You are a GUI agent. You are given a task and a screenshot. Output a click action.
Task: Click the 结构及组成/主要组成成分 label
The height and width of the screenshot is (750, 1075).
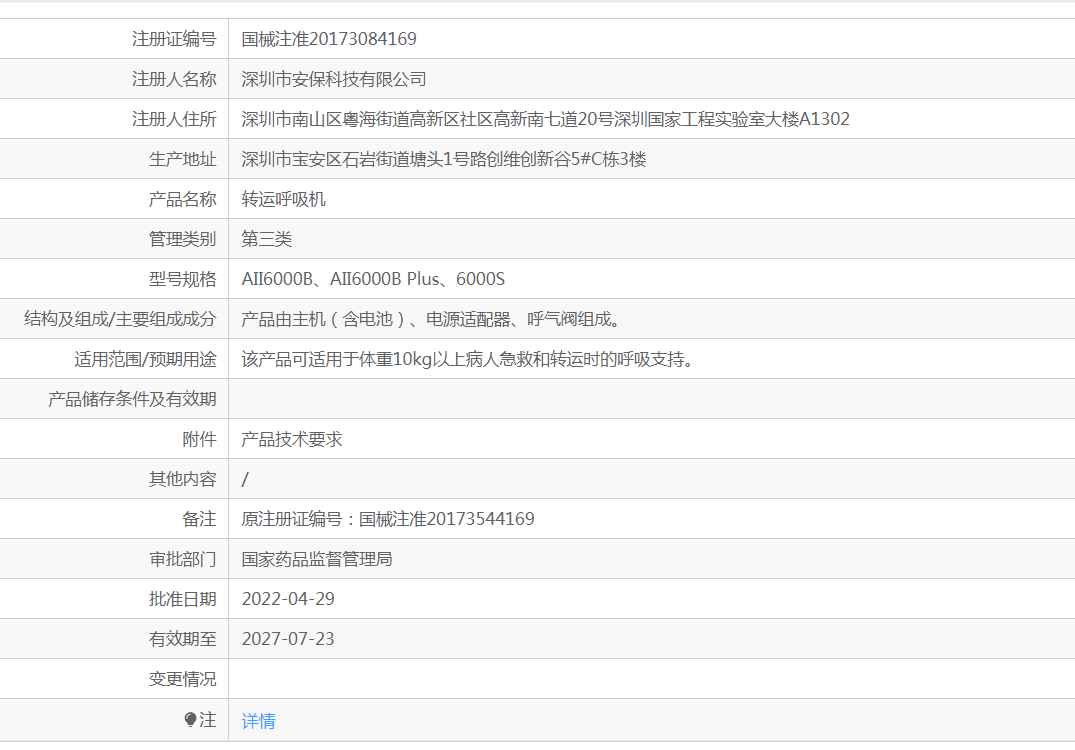pyautogui.click(x=120, y=319)
